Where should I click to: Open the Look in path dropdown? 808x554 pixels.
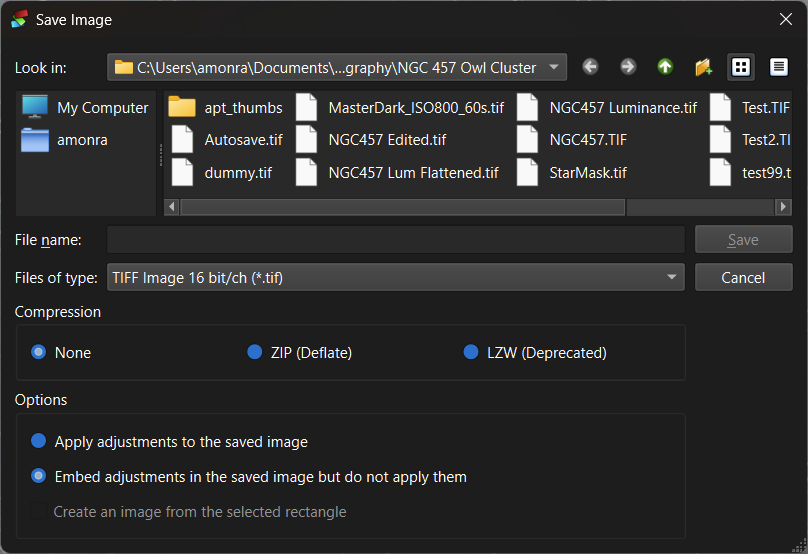pyautogui.click(x=554, y=68)
